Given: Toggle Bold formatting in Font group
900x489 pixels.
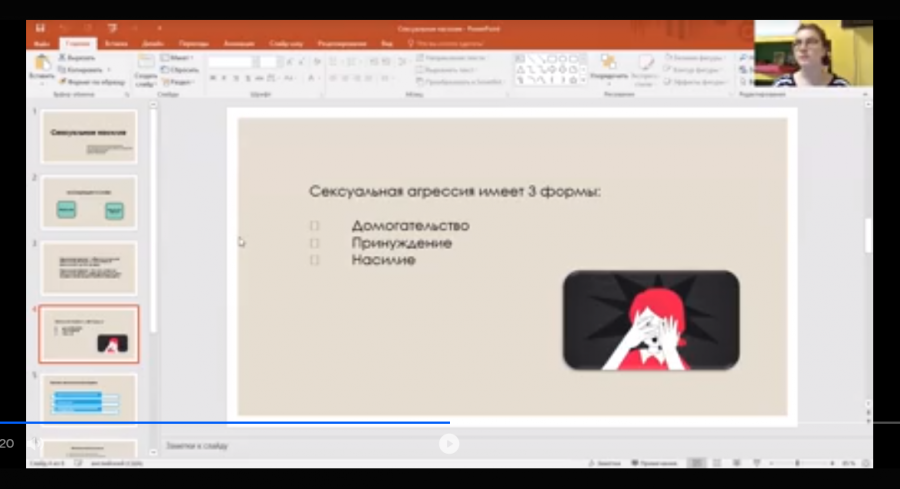Looking at the screenshot, I should pos(213,78).
